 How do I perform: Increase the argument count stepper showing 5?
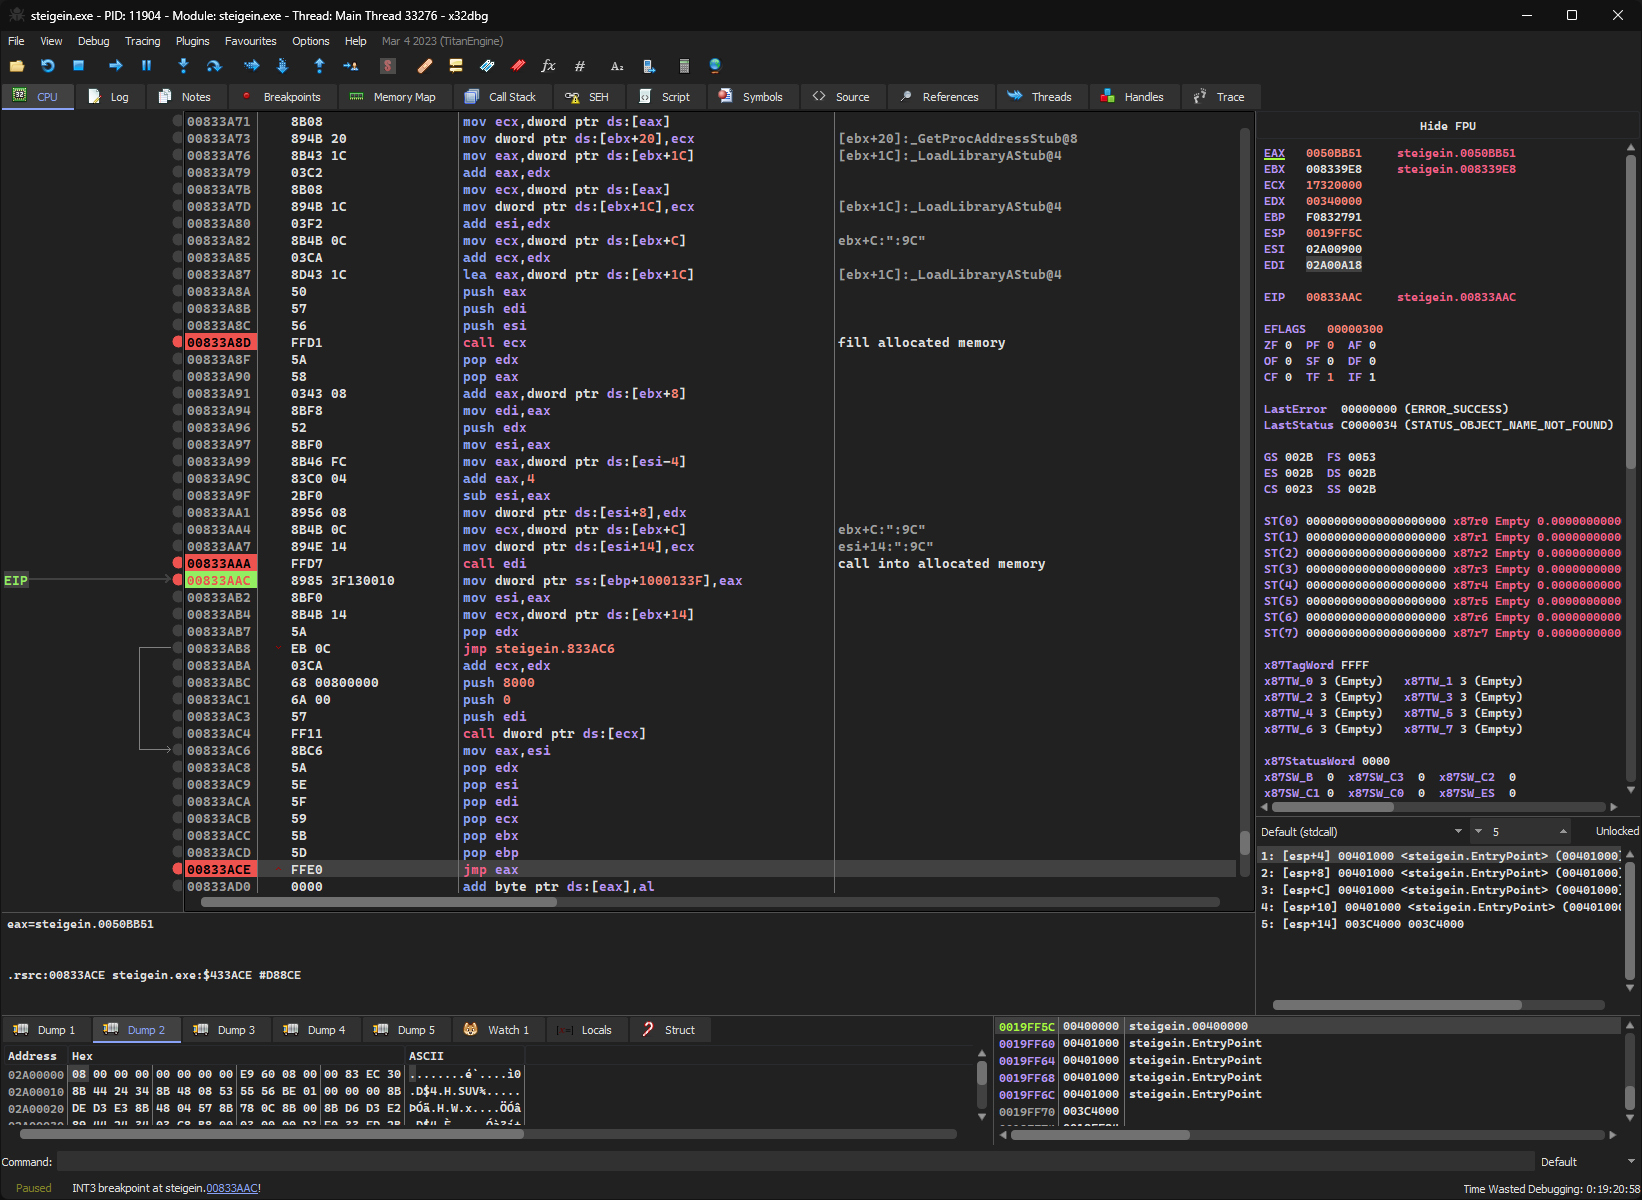pos(1563,829)
